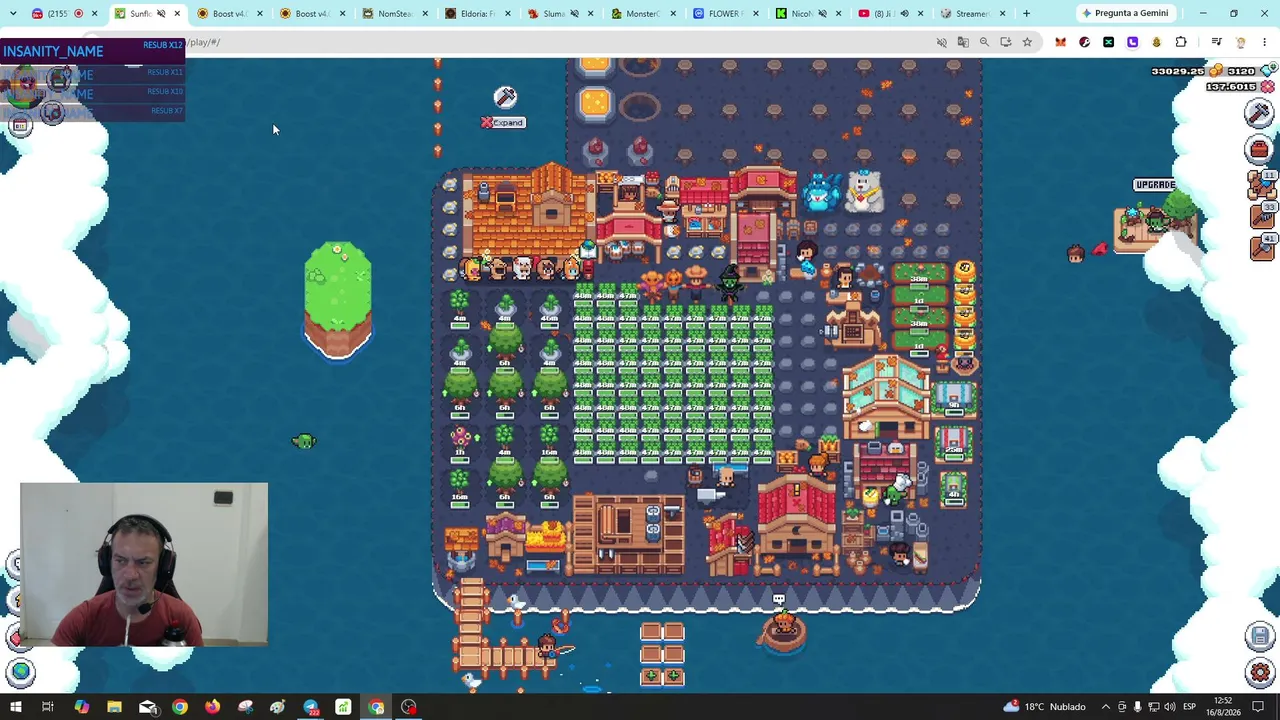Screen dimensions: 1280x720
Task: Click the translate page icon in address bar
Action: [x=963, y=42]
